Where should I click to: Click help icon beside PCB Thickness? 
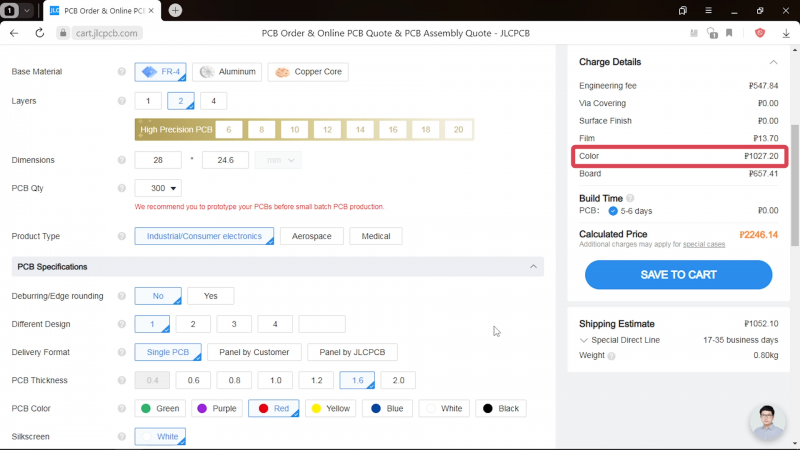click(121, 380)
